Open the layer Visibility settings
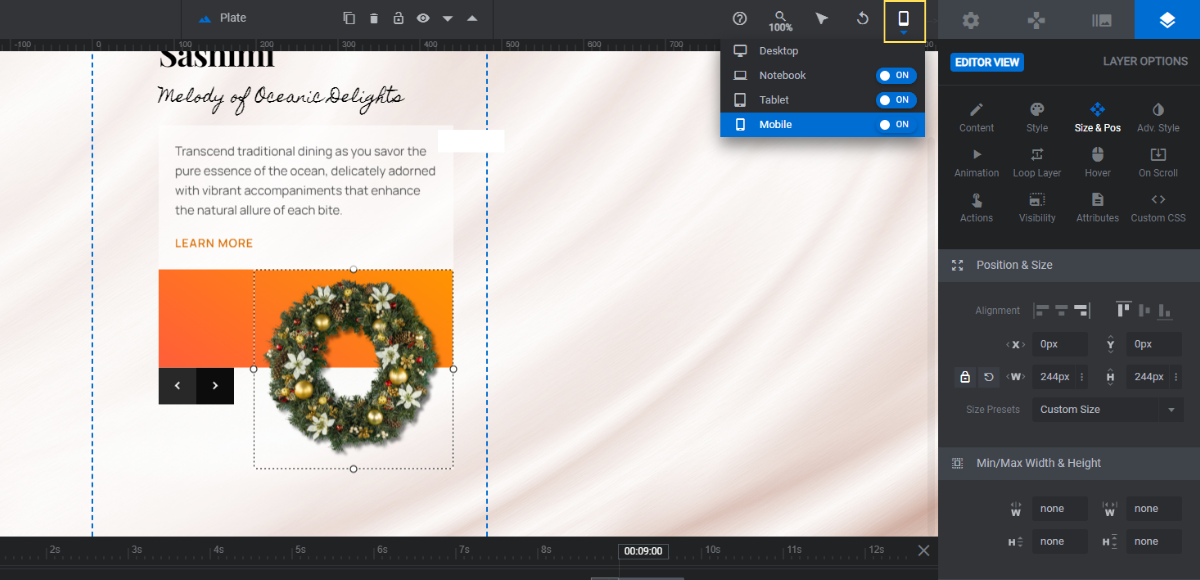Viewport: 1200px width, 580px height. (x=1037, y=207)
